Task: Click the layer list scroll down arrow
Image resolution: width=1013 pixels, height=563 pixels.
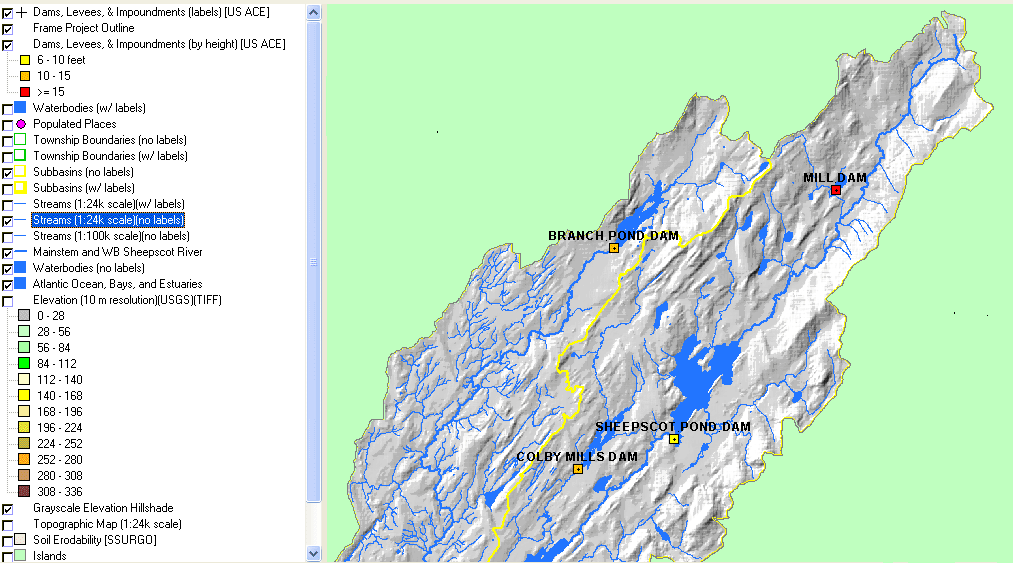Action: 313,553
